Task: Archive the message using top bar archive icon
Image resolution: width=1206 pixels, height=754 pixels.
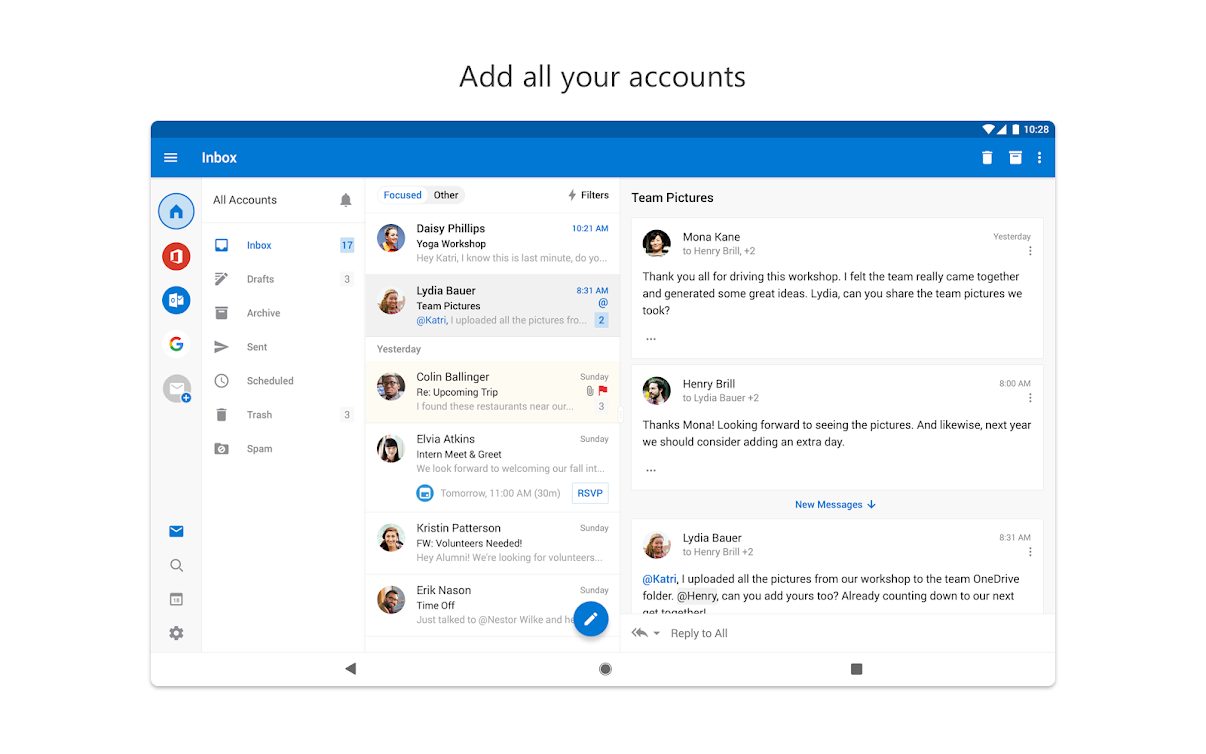Action: [1015, 158]
